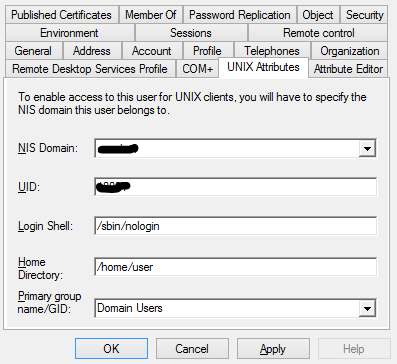Viewport: 397px width, 364px height.
Task: Open the Telephones tab
Action: click(x=272, y=51)
